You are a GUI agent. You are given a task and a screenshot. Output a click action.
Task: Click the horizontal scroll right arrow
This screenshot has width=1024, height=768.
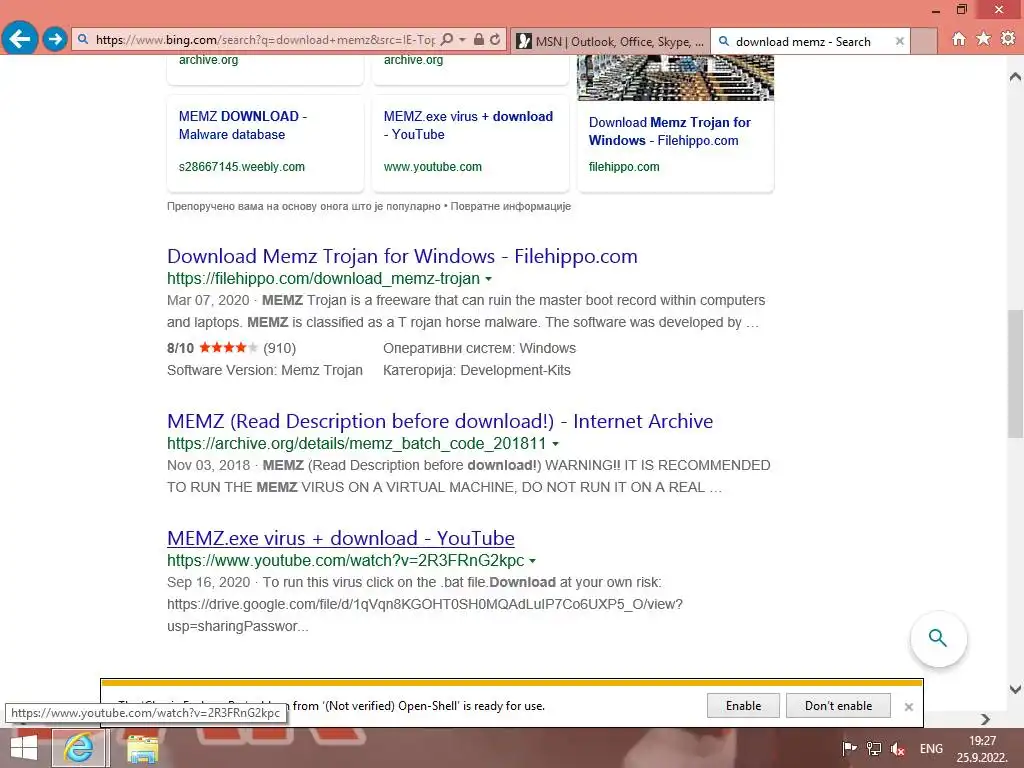(x=985, y=719)
